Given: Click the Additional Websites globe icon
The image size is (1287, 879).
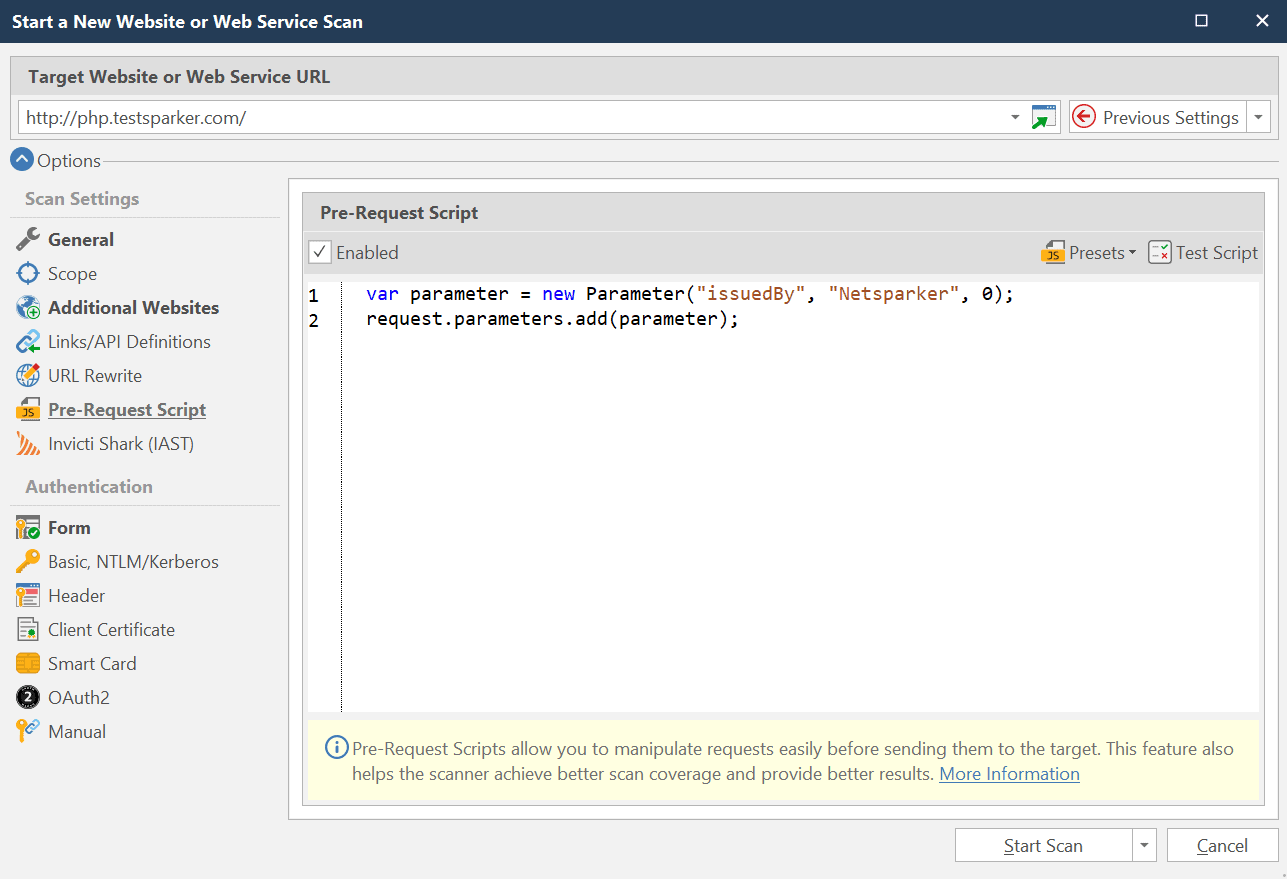Looking at the screenshot, I should coord(28,308).
